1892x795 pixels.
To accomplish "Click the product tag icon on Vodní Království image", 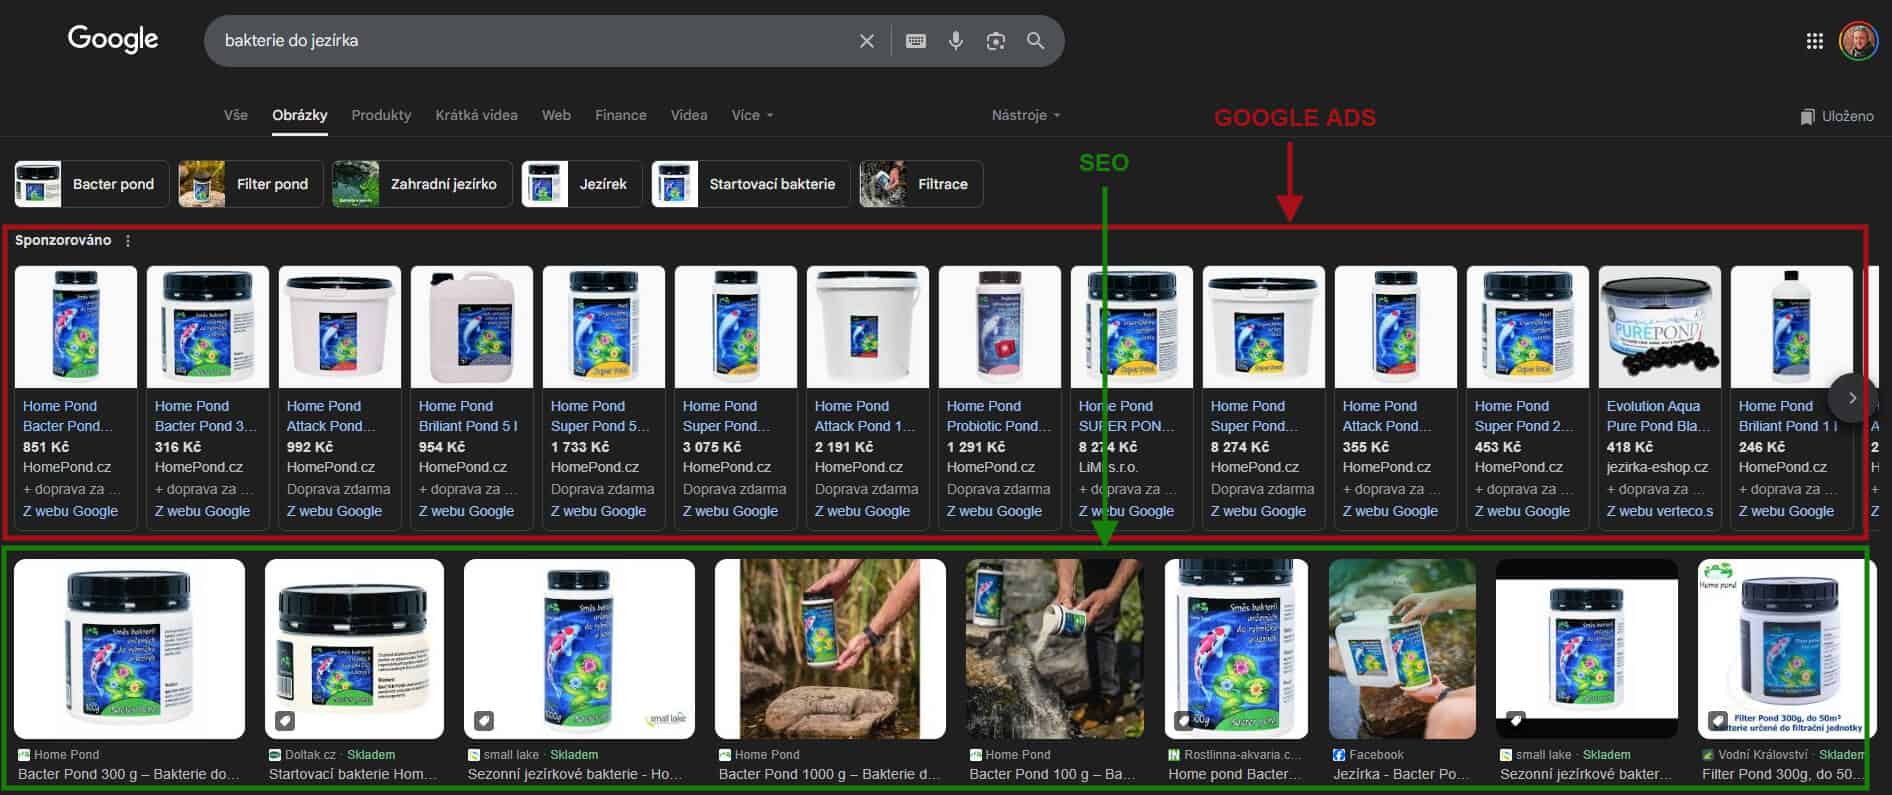I will tap(1718, 720).
